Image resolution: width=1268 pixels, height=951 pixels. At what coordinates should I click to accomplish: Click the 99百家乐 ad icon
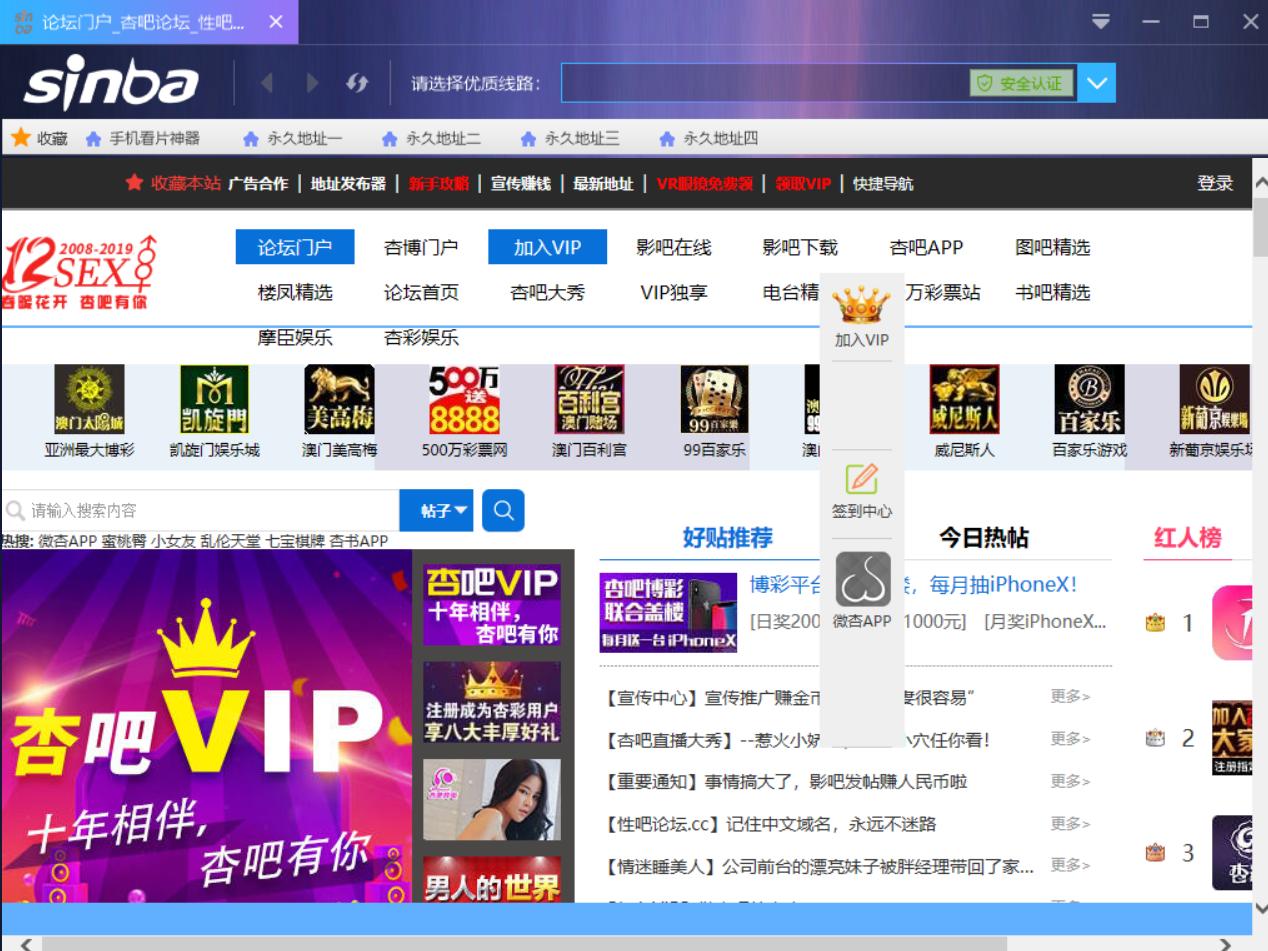[x=714, y=399]
